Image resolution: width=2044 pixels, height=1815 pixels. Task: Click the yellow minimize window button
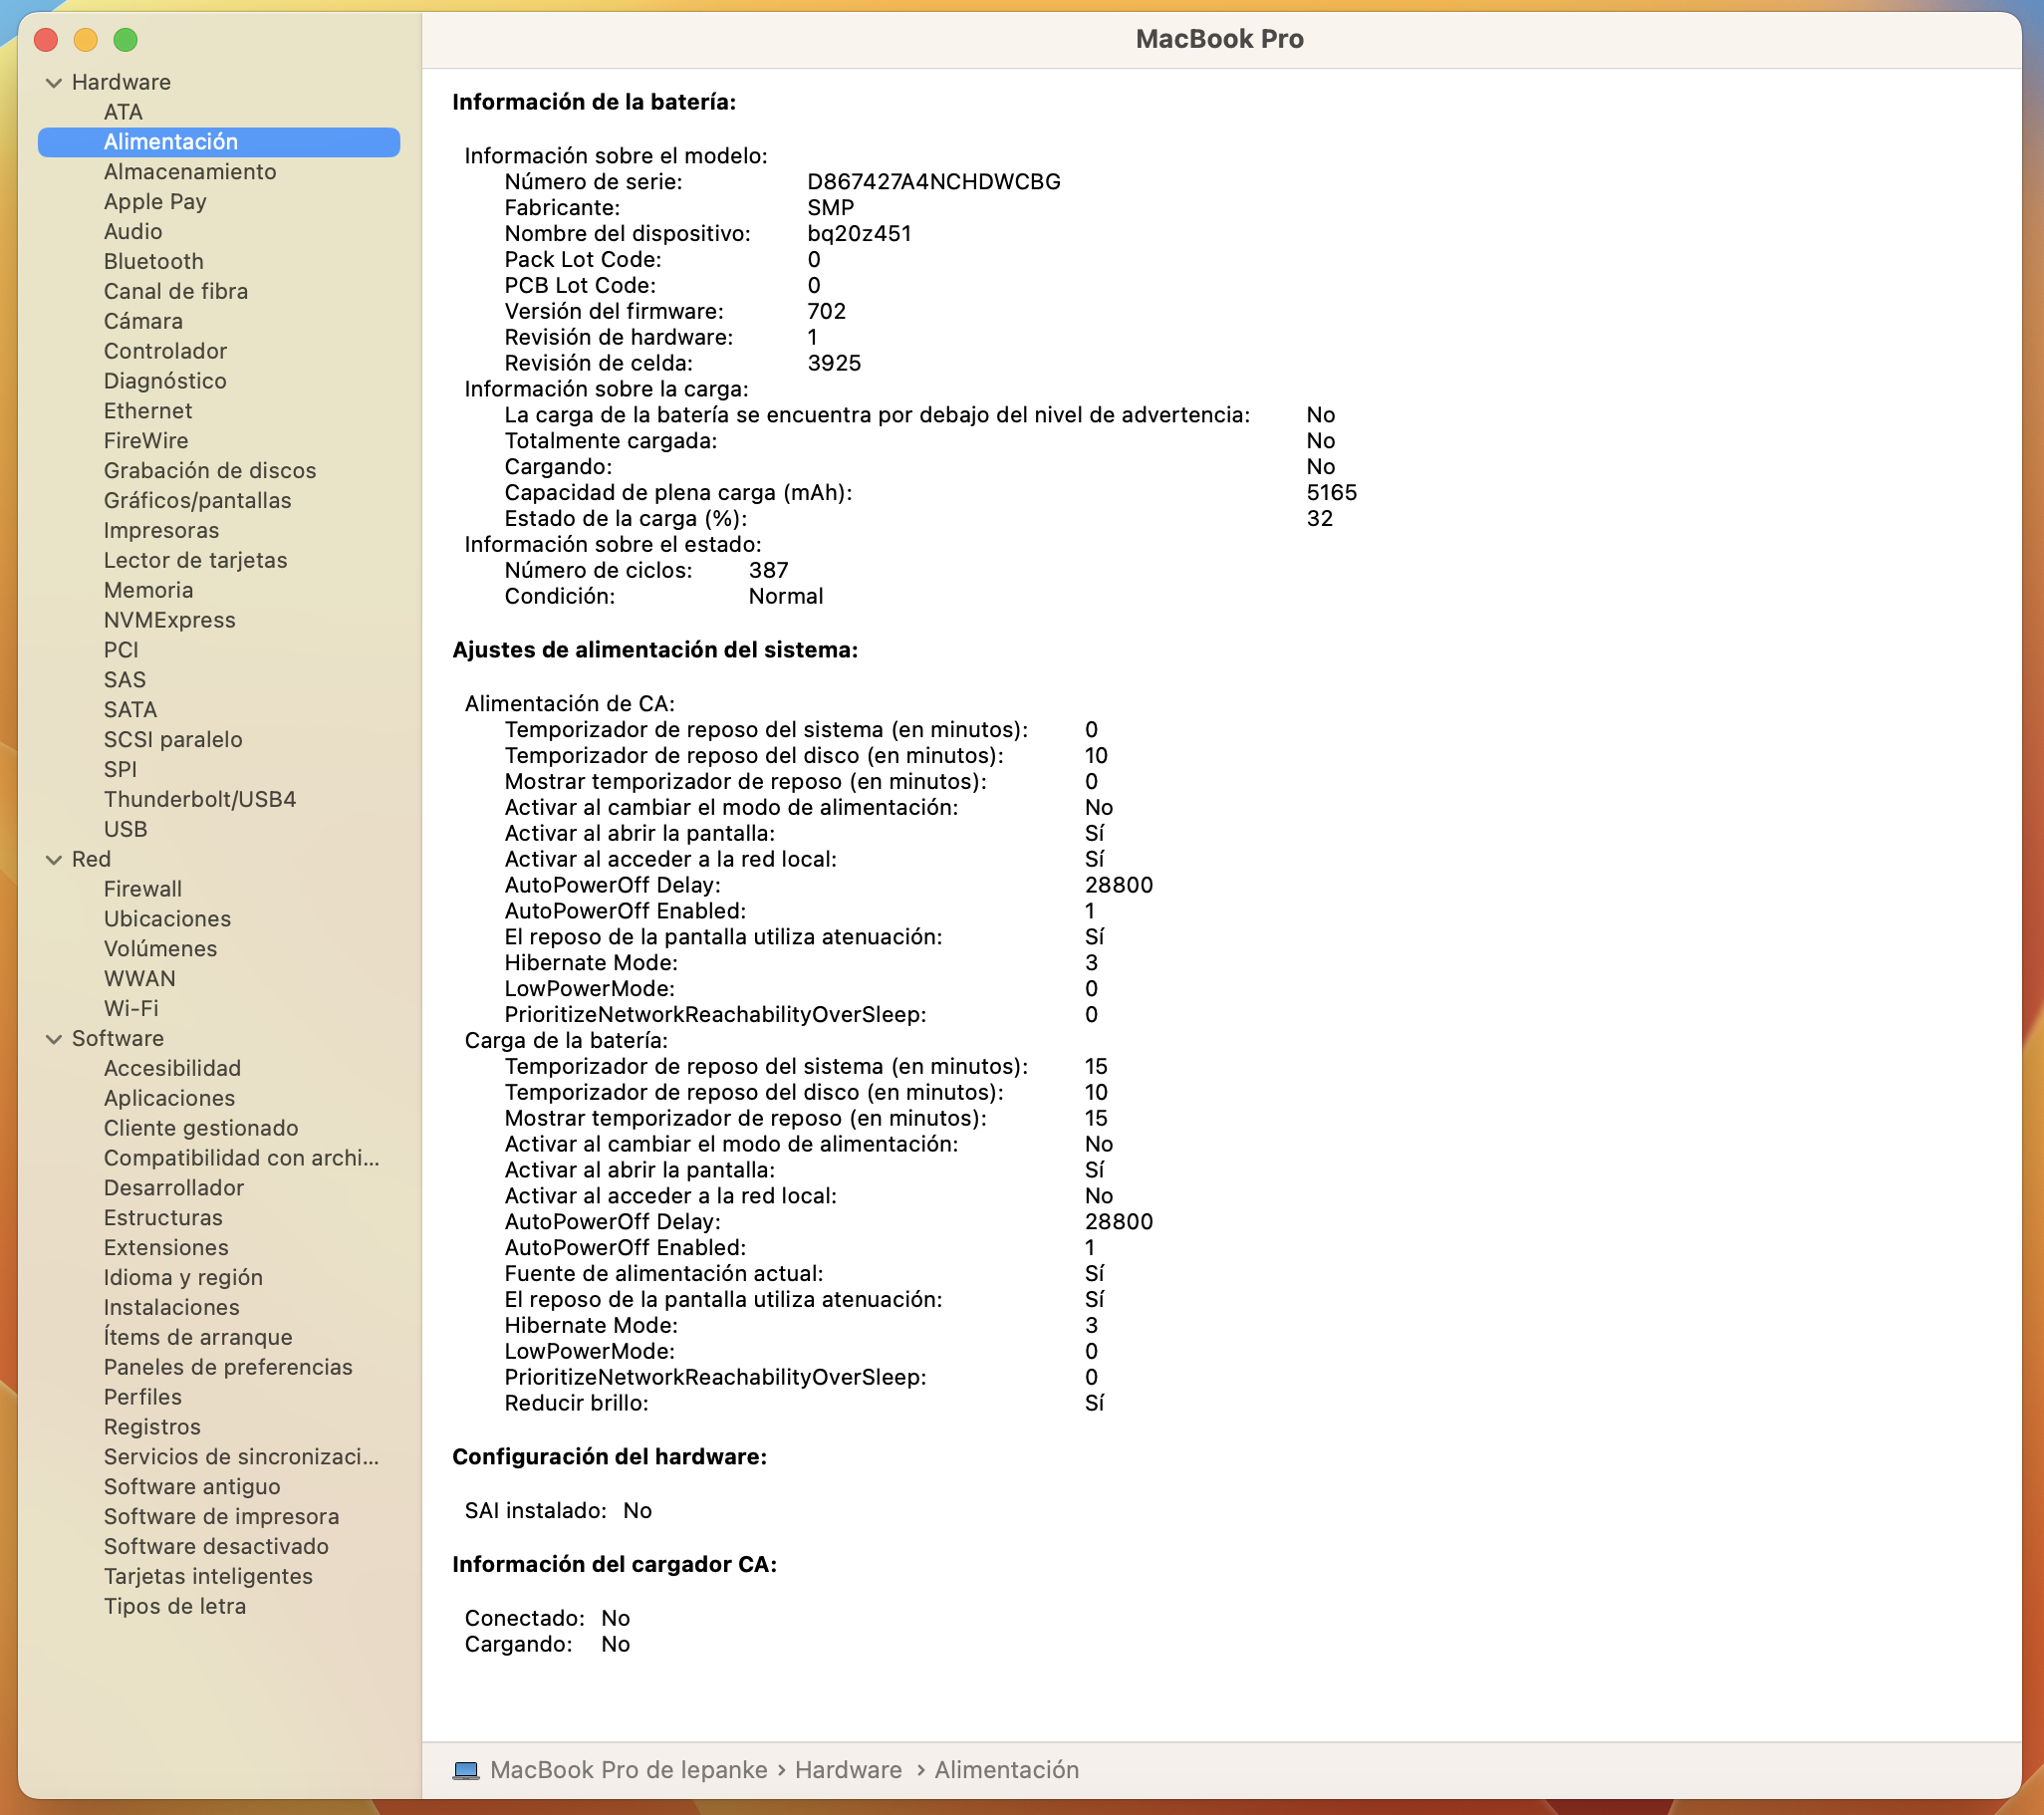click(x=86, y=40)
